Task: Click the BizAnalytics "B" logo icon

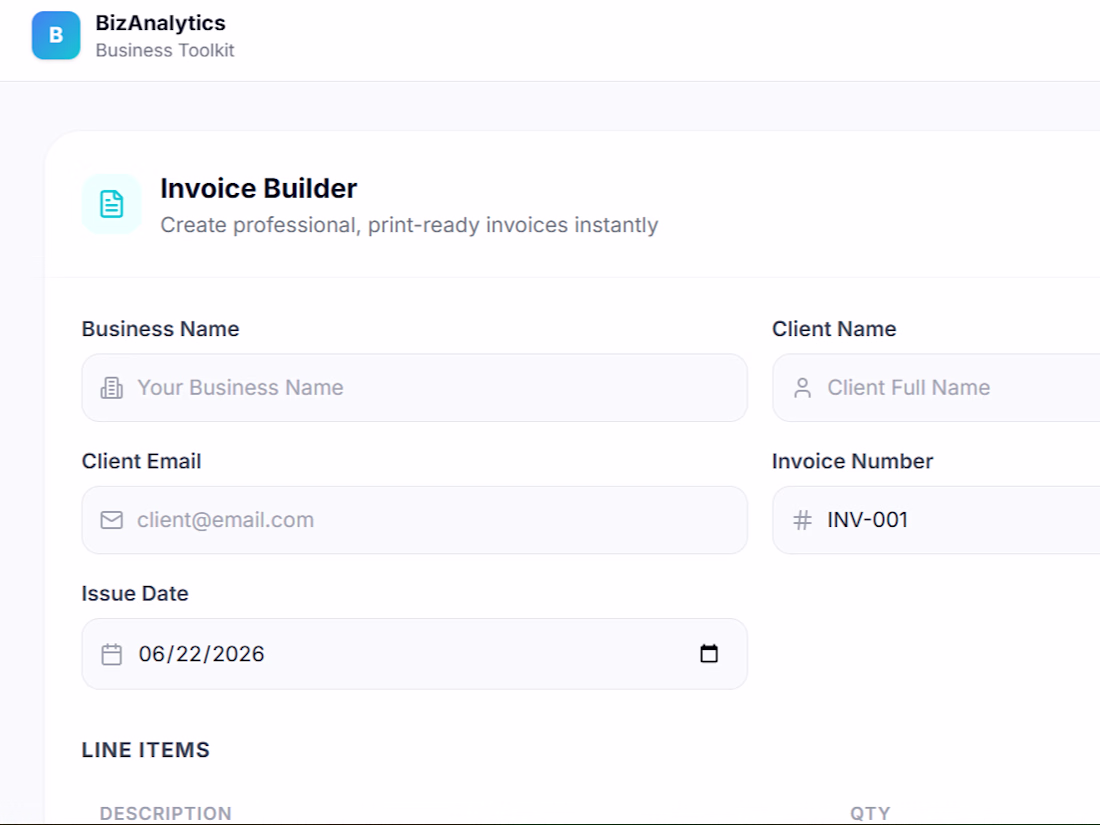Action: pyautogui.click(x=56, y=35)
